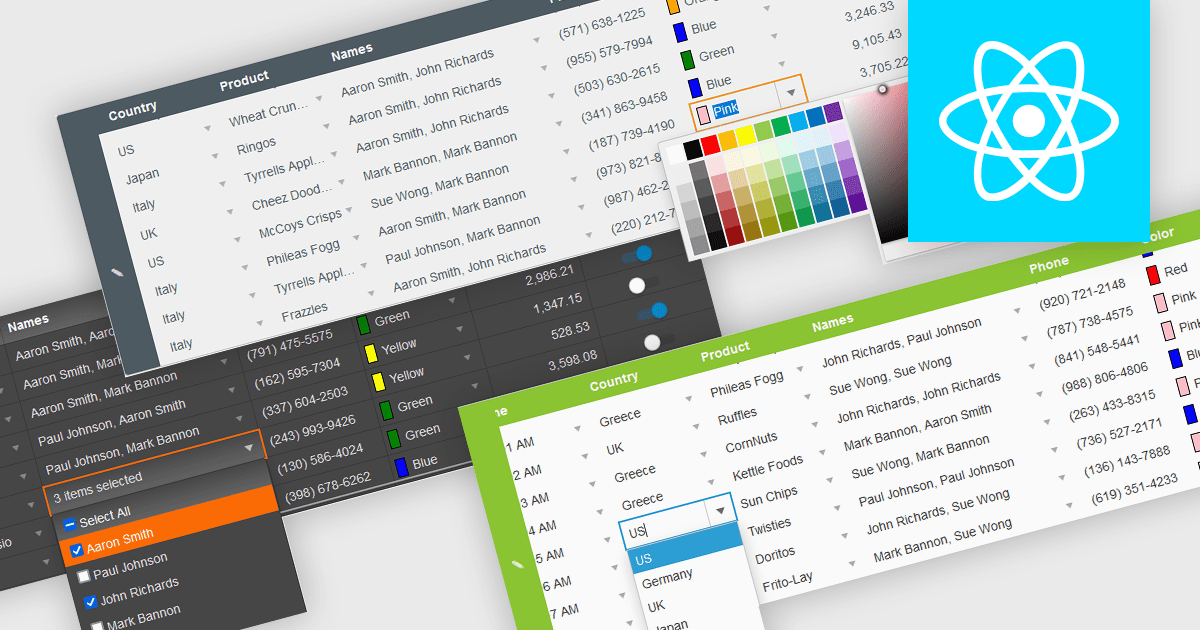Image resolution: width=1200 pixels, height=630 pixels.
Task: Click the yellow color box next to (162) 595-7304
Action: click(x=370, y=352)
